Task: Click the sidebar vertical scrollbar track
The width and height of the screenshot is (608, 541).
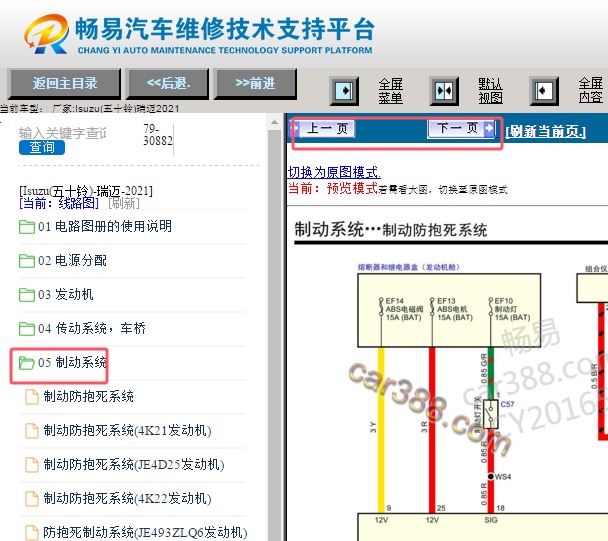Action: [275, 334]
